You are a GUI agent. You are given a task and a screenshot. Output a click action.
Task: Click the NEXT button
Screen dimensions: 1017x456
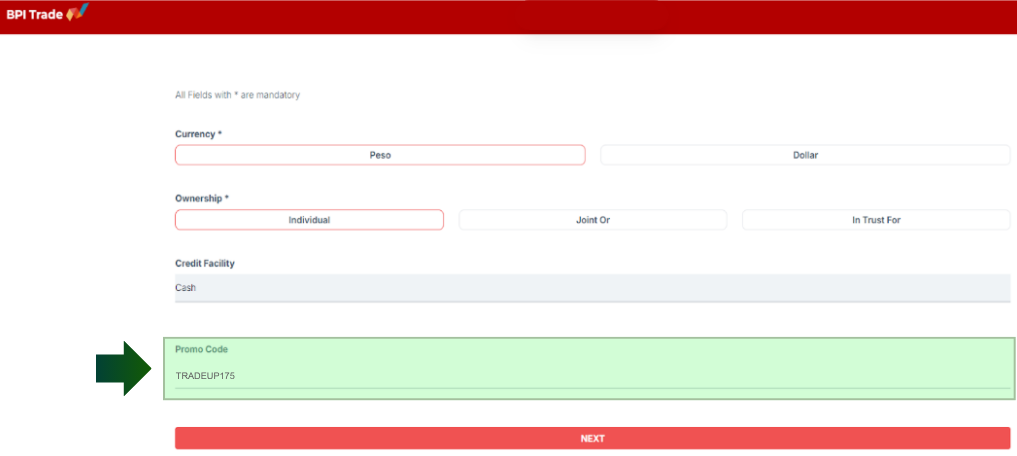click(593, 438)
